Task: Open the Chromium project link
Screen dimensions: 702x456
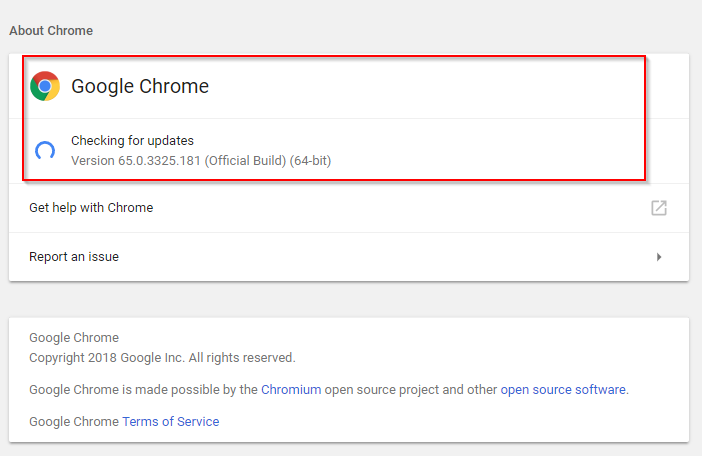Action: tap(292, 390)
